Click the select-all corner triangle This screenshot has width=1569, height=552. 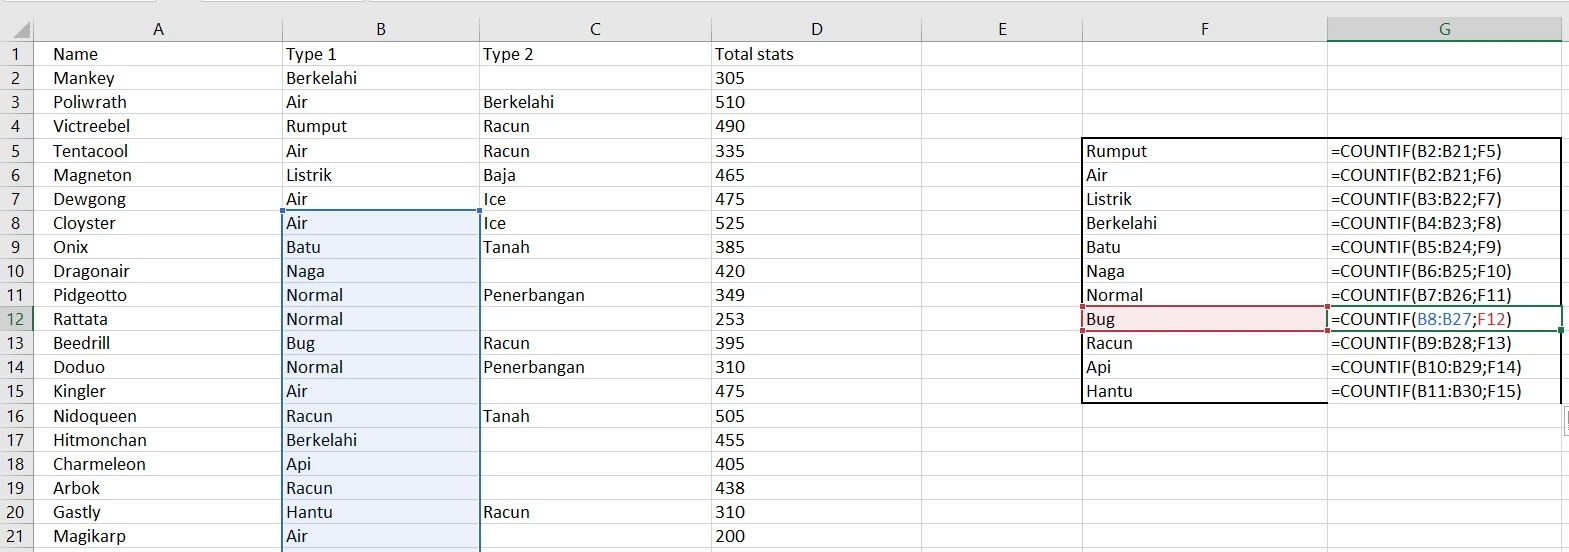pyautogui.click(x=19, y=29)
